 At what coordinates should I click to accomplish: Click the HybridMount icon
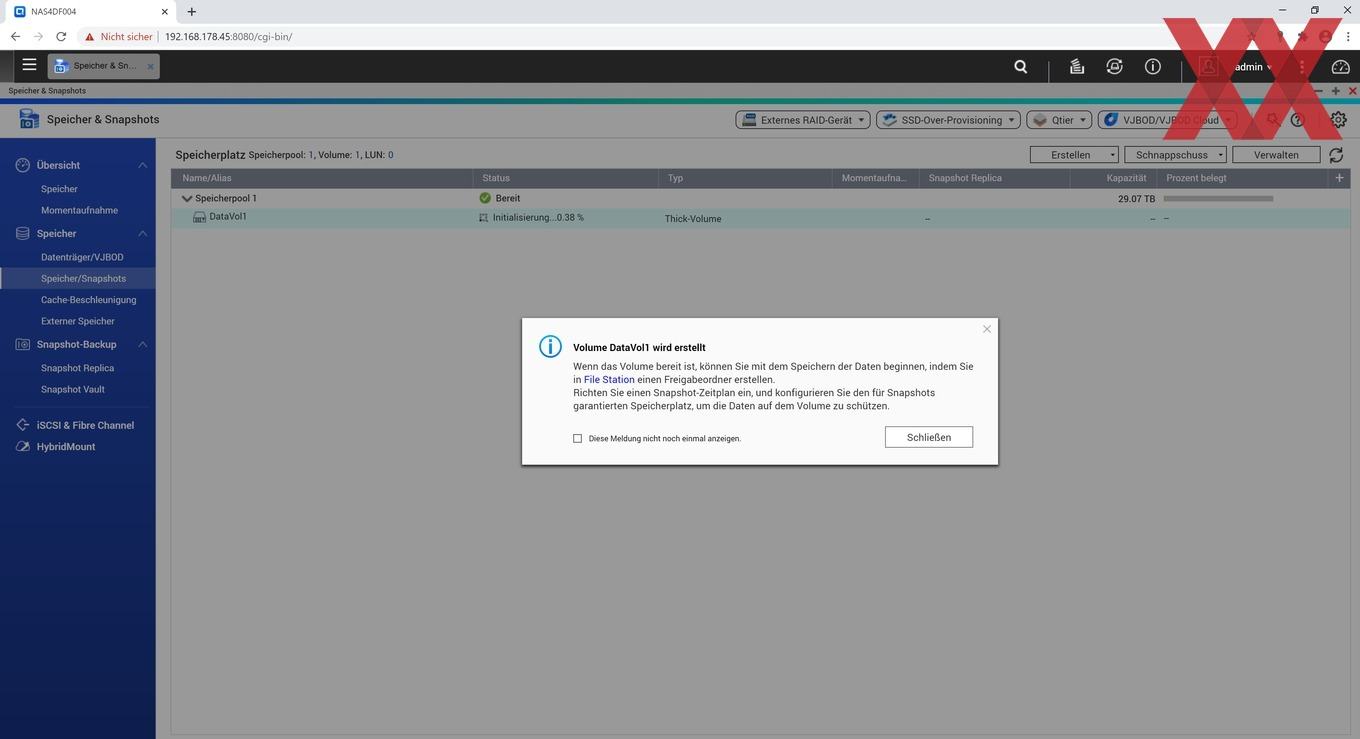coord(22,447)
